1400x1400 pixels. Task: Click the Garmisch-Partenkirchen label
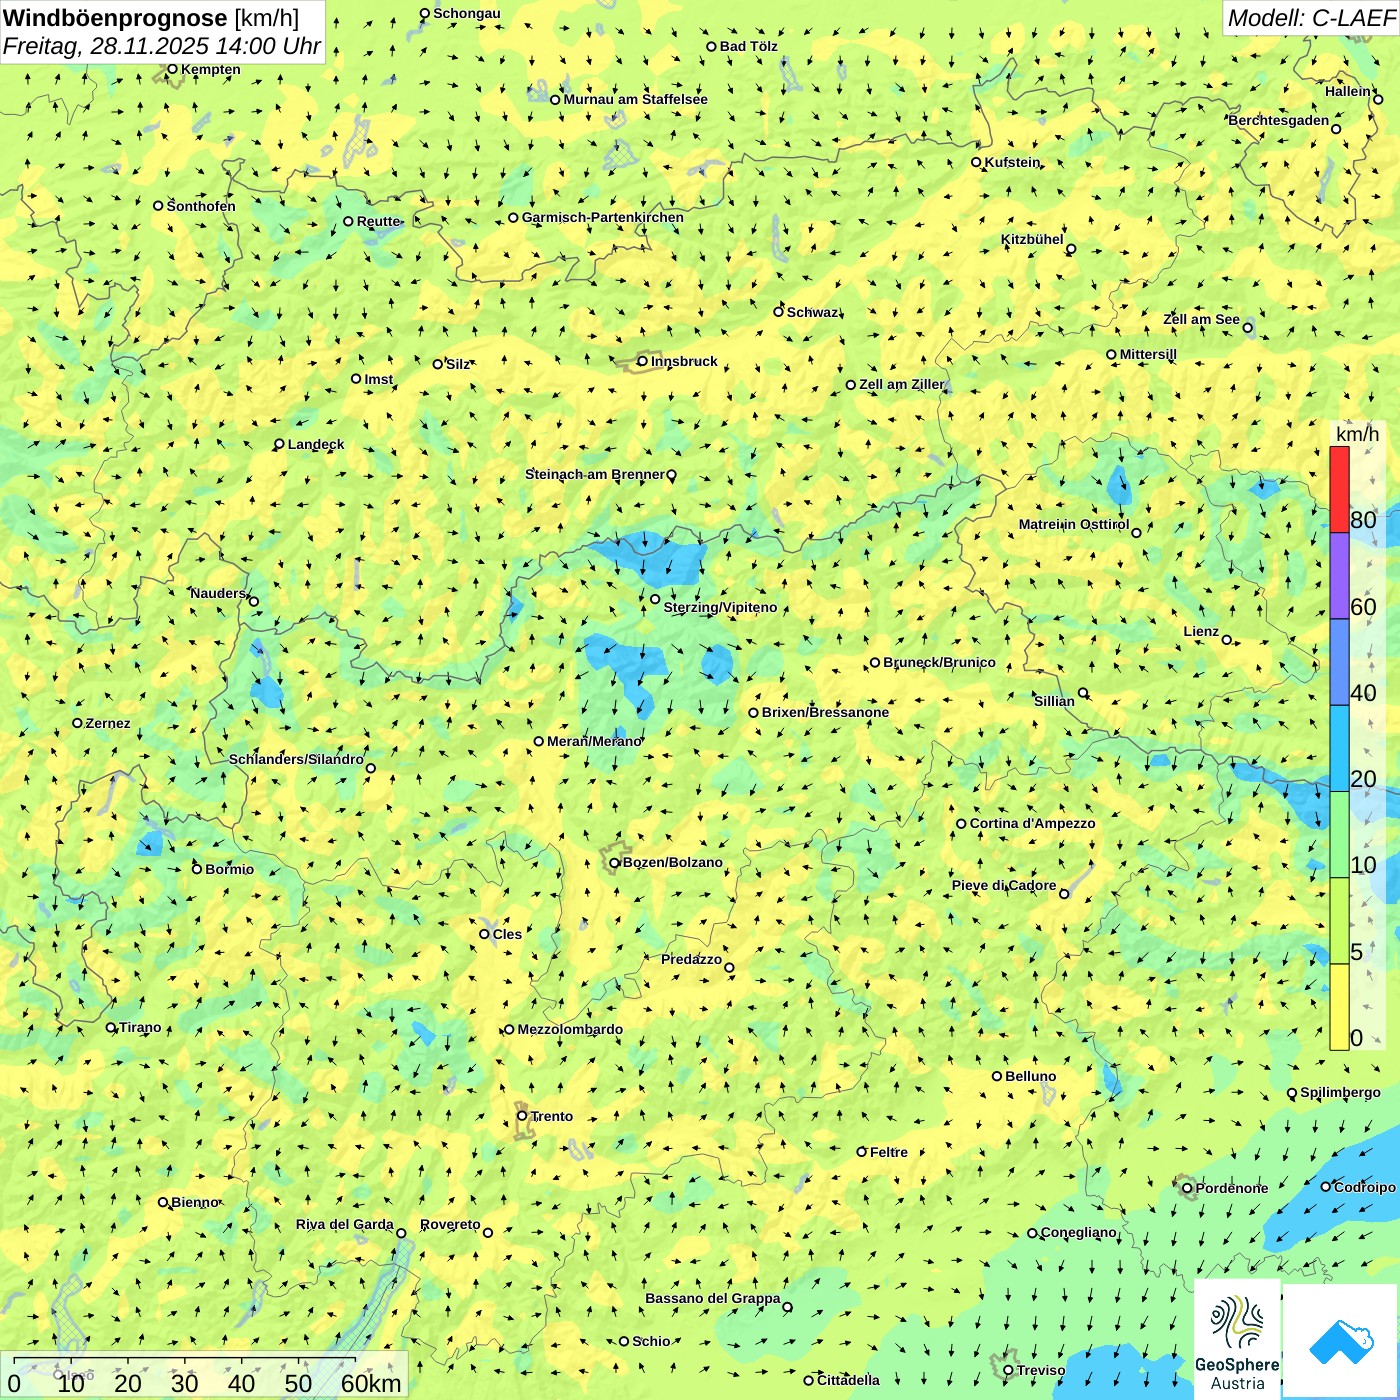click(x=603, y=217)
